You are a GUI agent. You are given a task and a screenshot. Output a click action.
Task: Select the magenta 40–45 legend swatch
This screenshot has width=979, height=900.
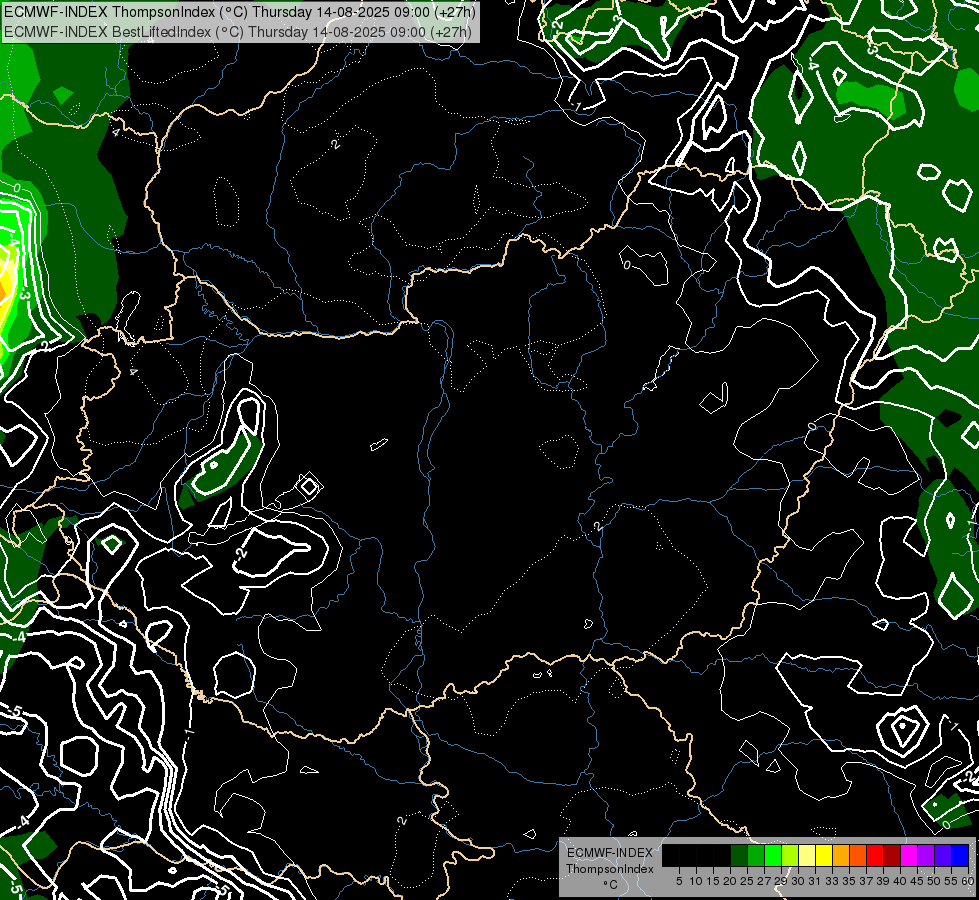point(909,856)
